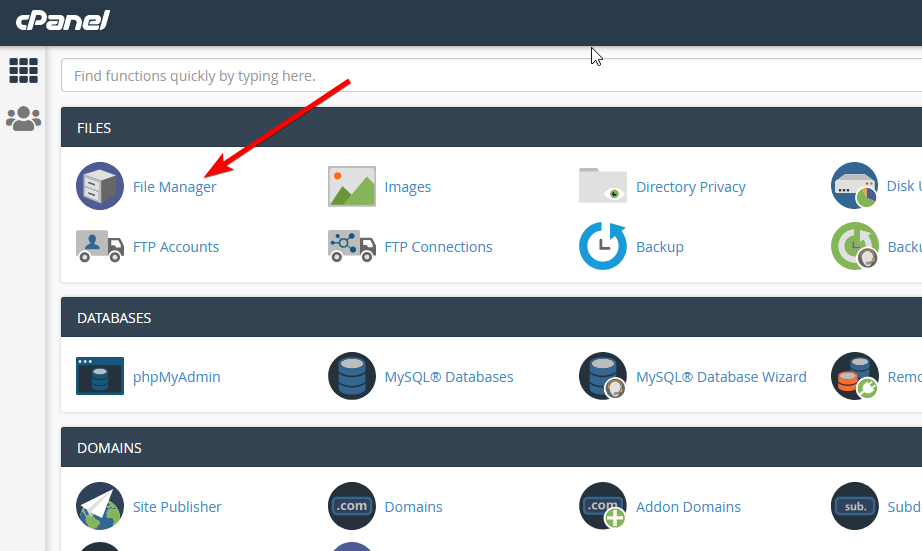
Task: Click the File Manager cabinet icon
Action: tap(100, 186)
